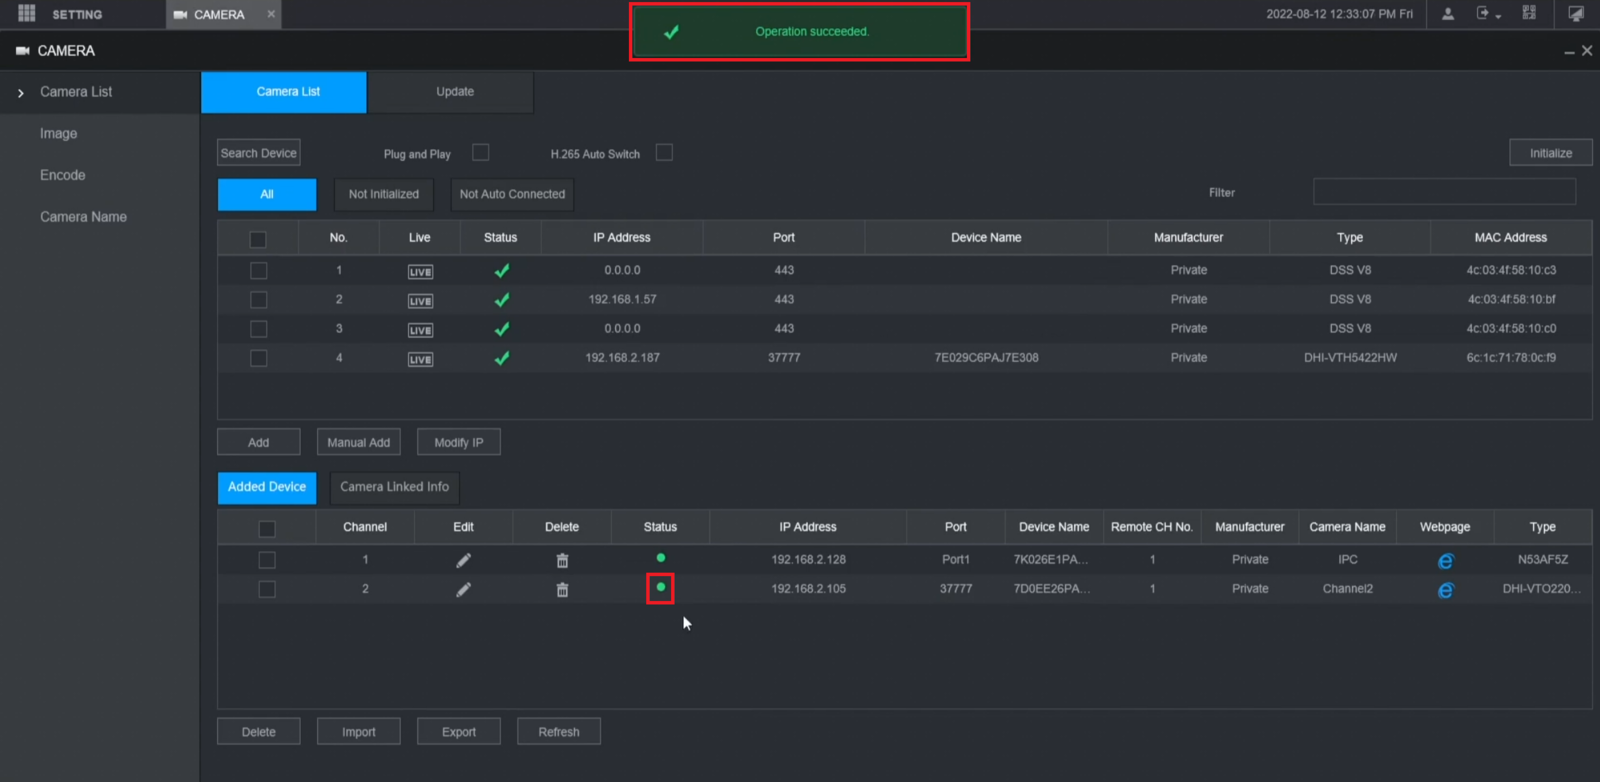Switch to the Update tab
The height and width of the screenshot is (782, 1600).
click(x=455, y=92)
